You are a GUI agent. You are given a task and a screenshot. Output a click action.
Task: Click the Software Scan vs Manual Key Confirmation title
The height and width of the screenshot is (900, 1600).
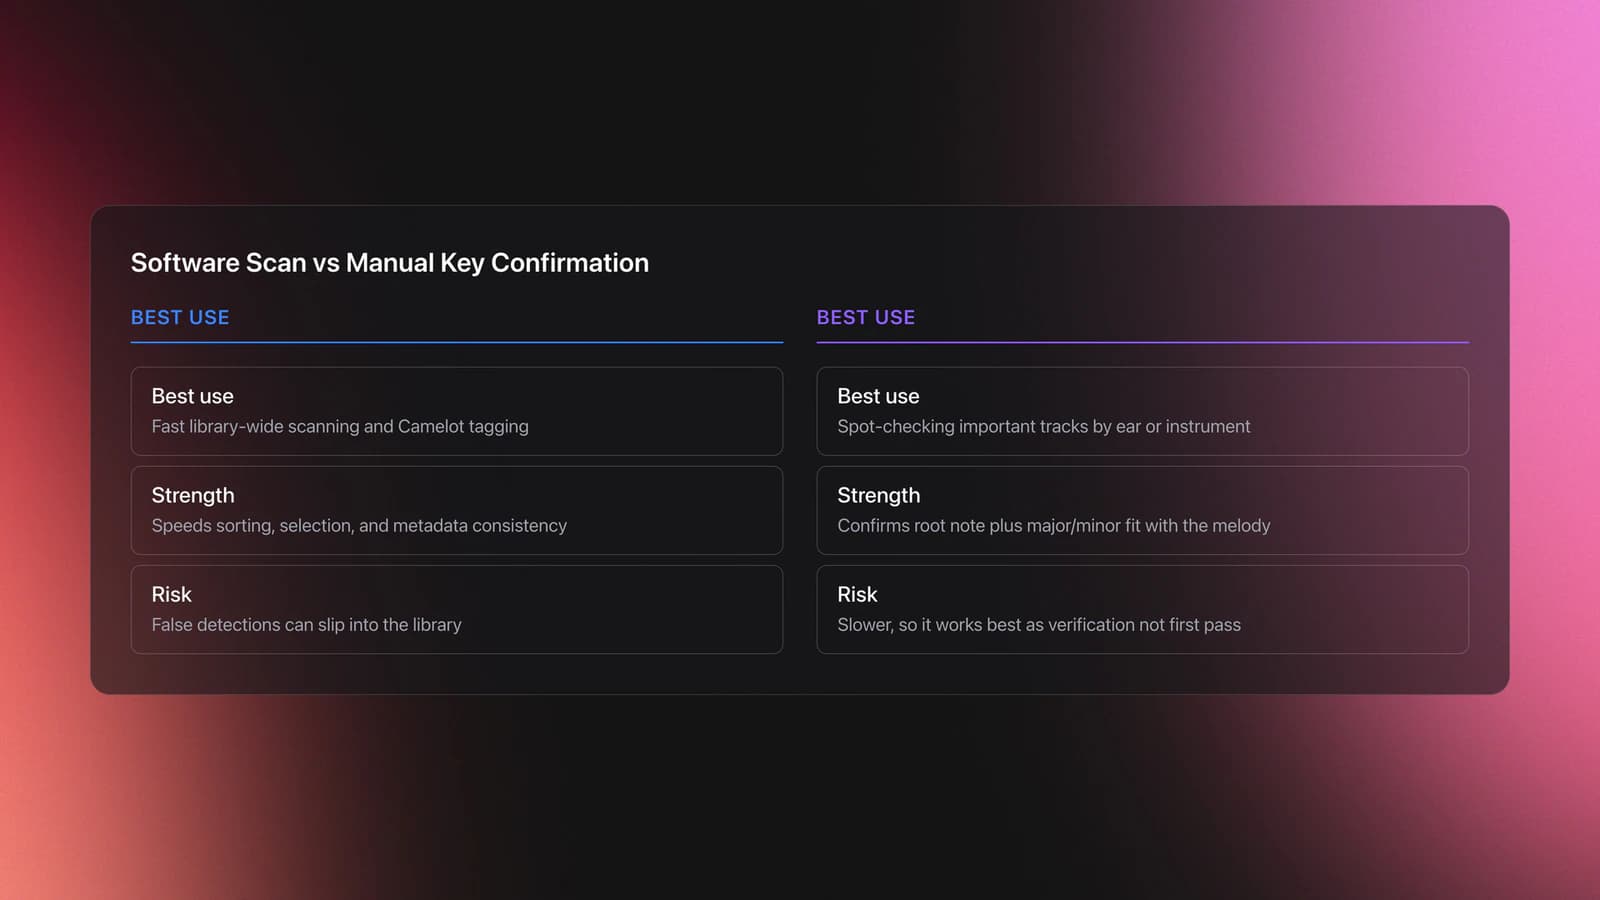click(x=390, y=263)
